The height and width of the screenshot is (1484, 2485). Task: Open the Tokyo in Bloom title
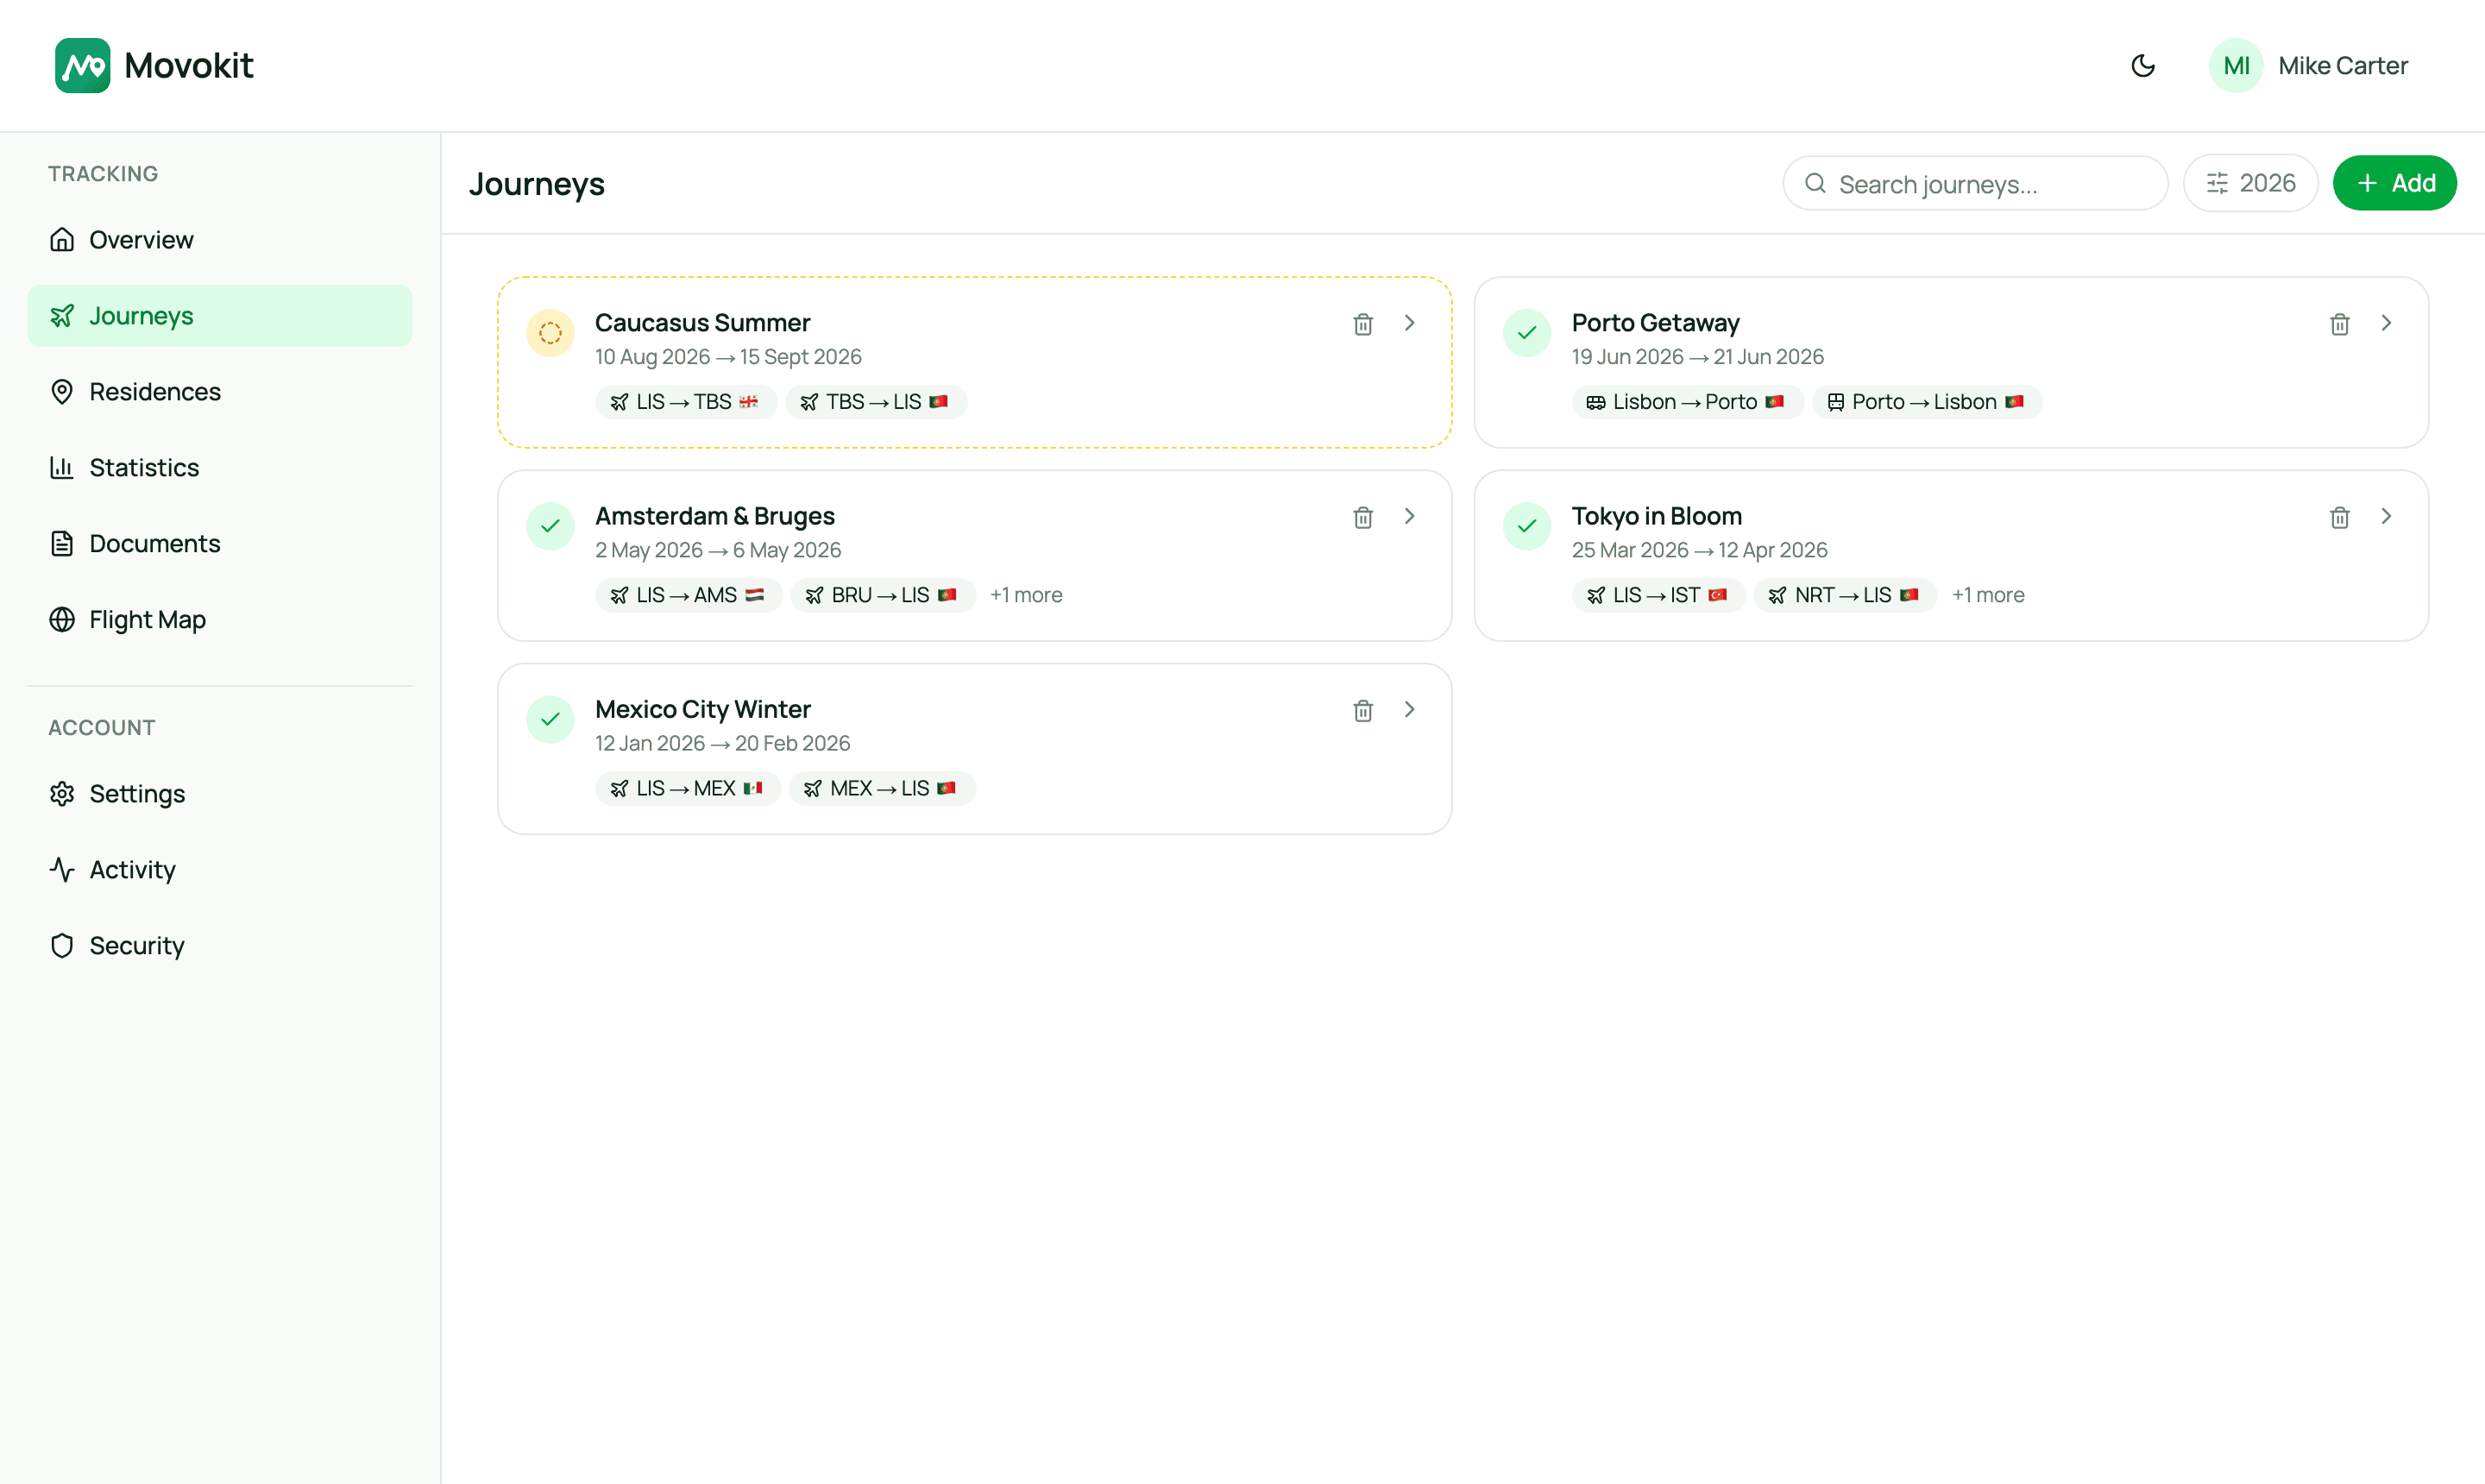pos(1656,516)
